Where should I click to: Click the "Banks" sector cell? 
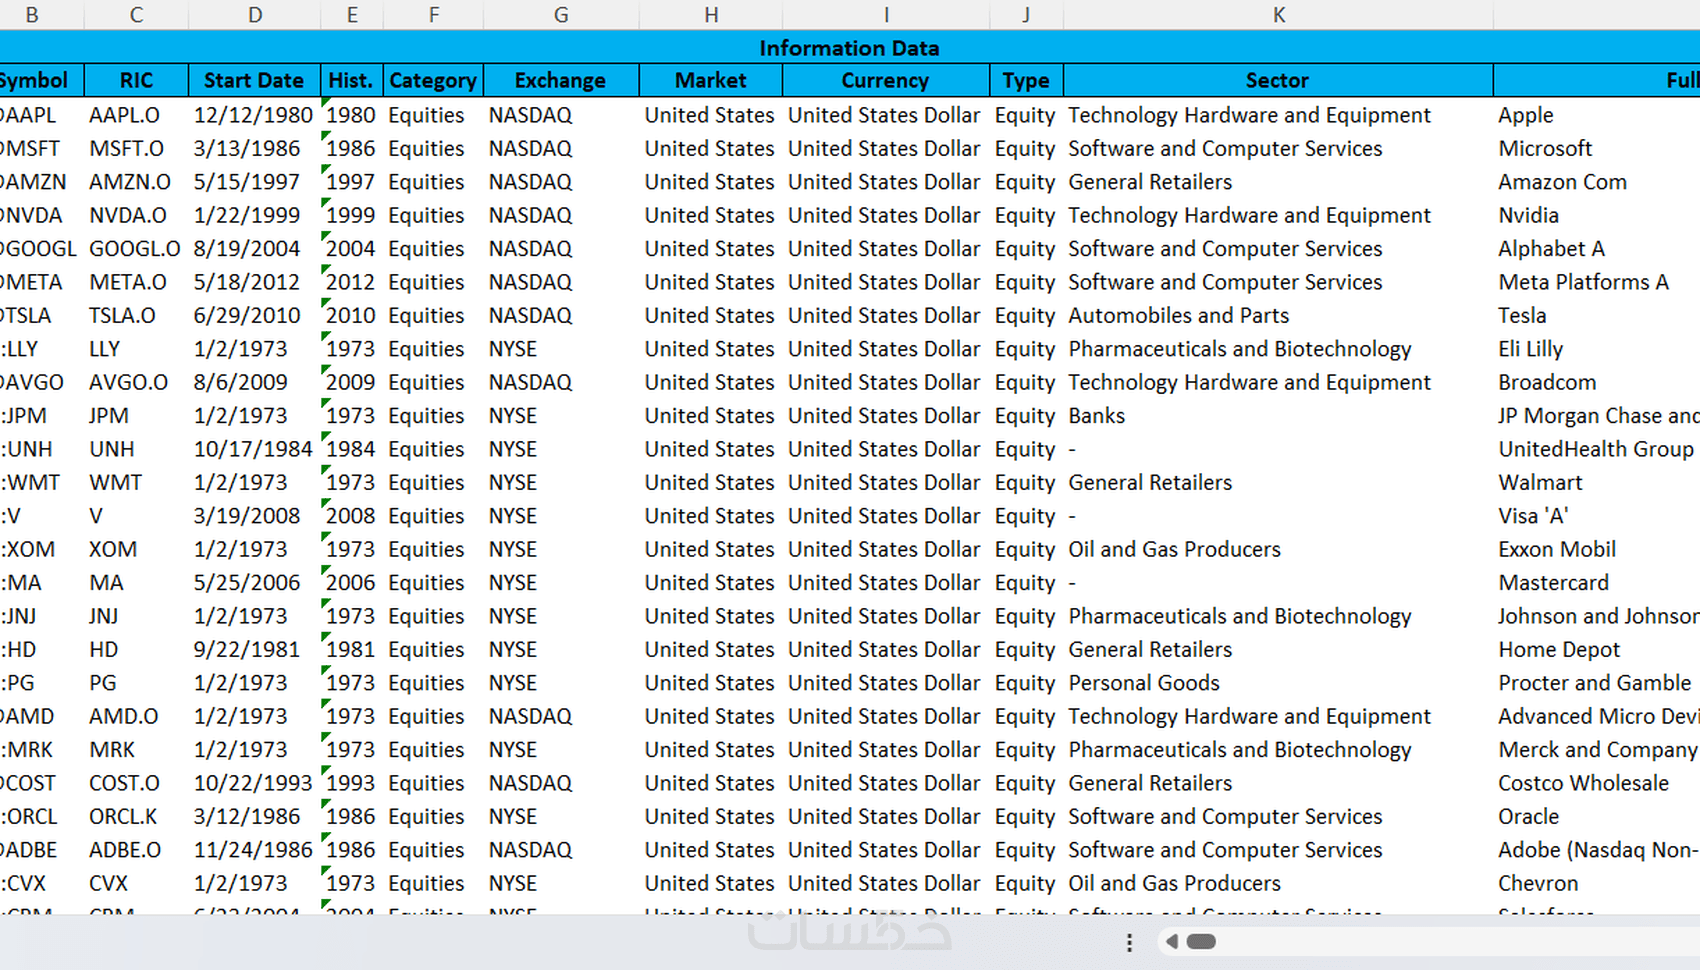pos(1278,415)
